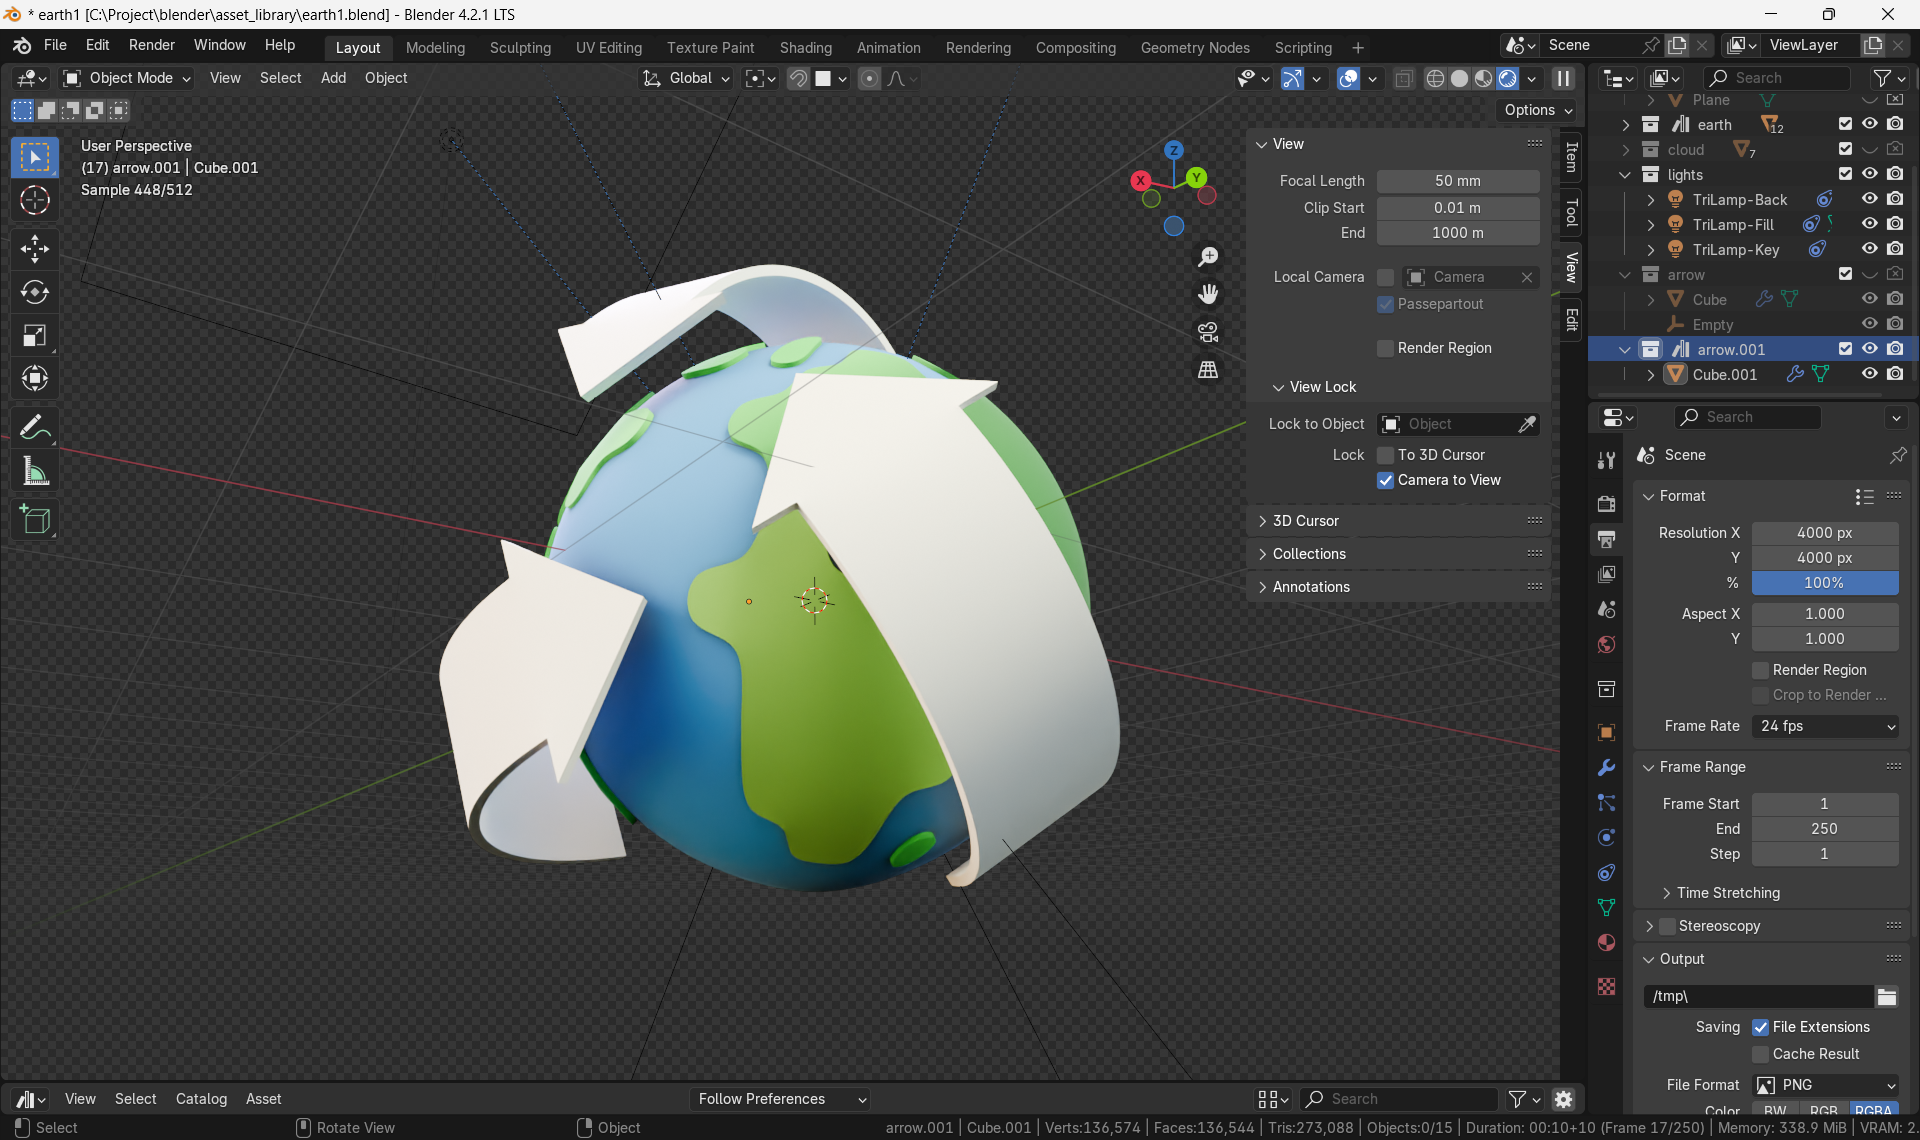Enable Render Region in View panel
1920x1140 pixels.
click(x=1385, y=348)
